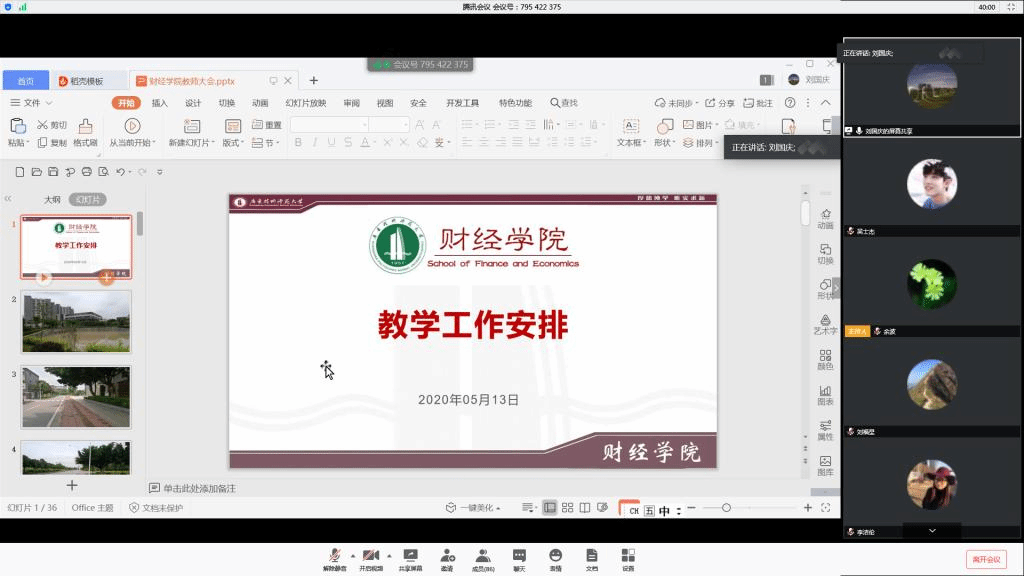Image resolution: width=1024 pixels, height=576 pixels.
Task: Toggle bold text formatting
Action: 298,143
